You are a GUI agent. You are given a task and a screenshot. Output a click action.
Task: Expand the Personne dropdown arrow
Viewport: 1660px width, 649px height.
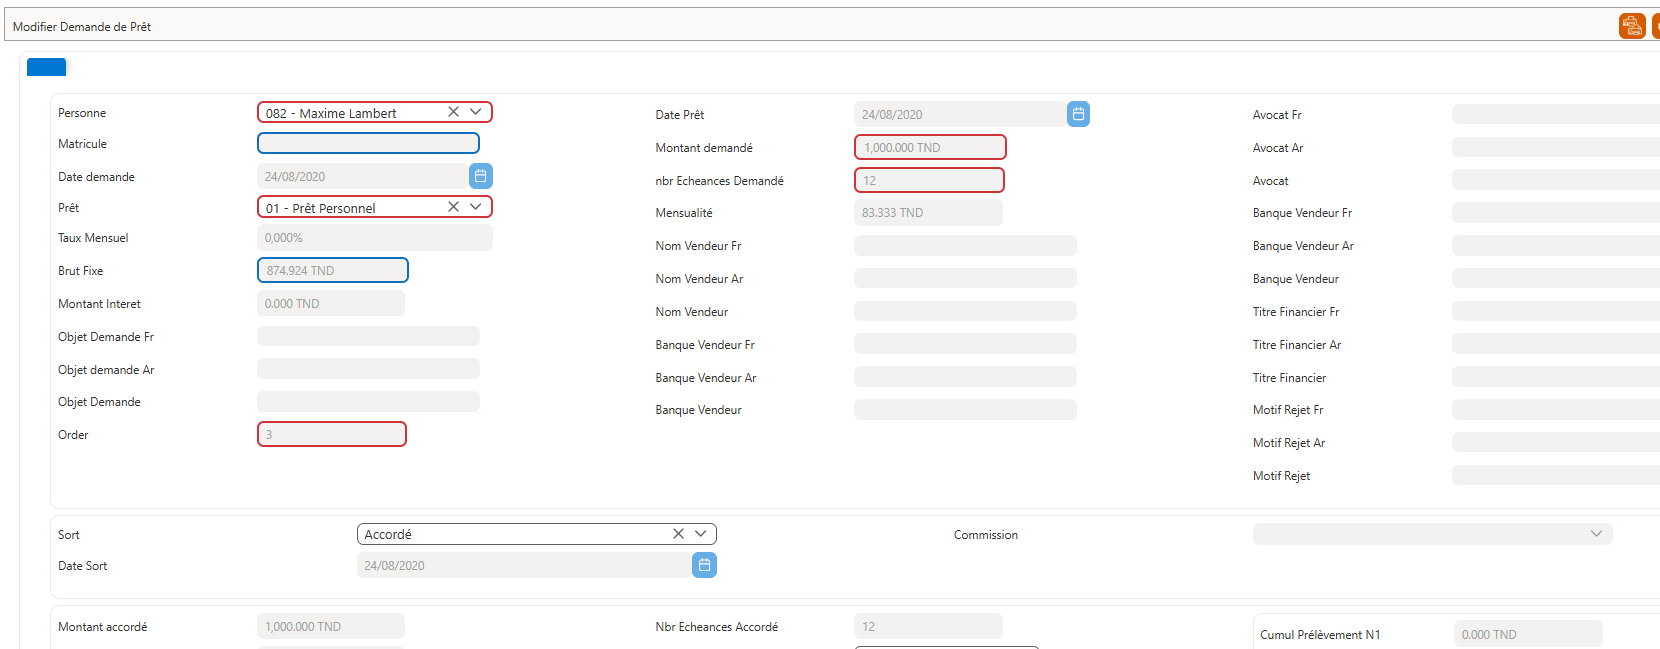(x=476, y=112)
